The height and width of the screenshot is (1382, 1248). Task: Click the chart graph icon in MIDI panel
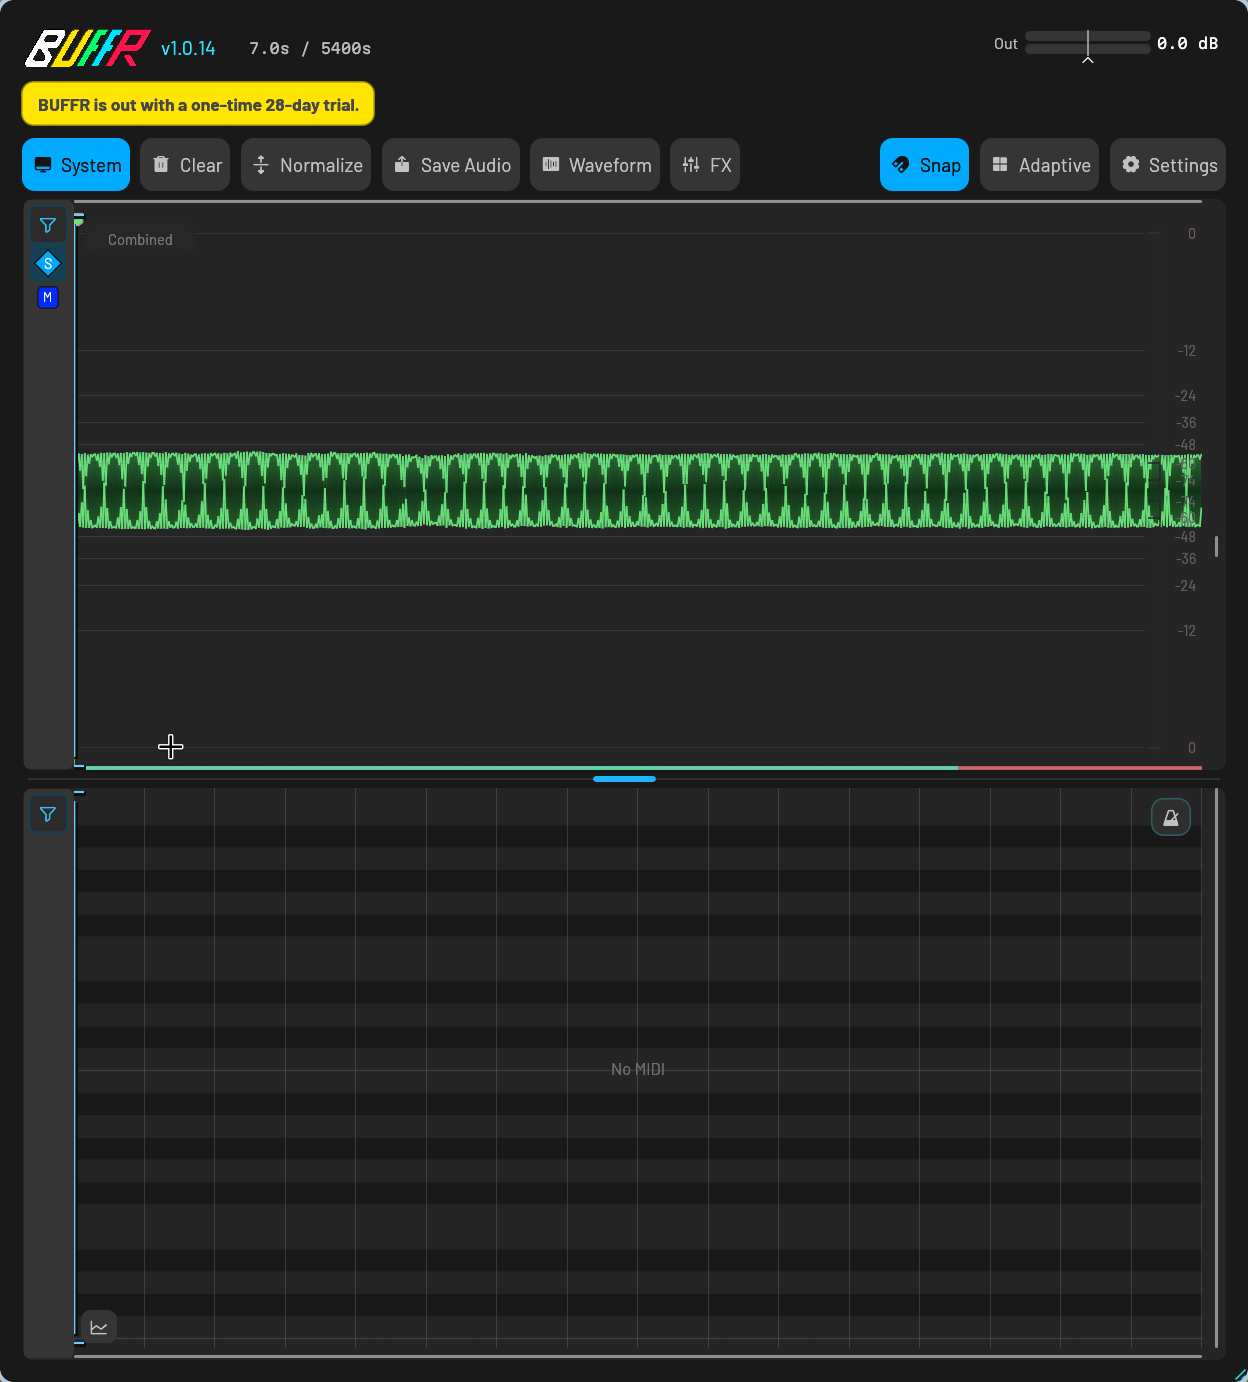click(99, 1327)
